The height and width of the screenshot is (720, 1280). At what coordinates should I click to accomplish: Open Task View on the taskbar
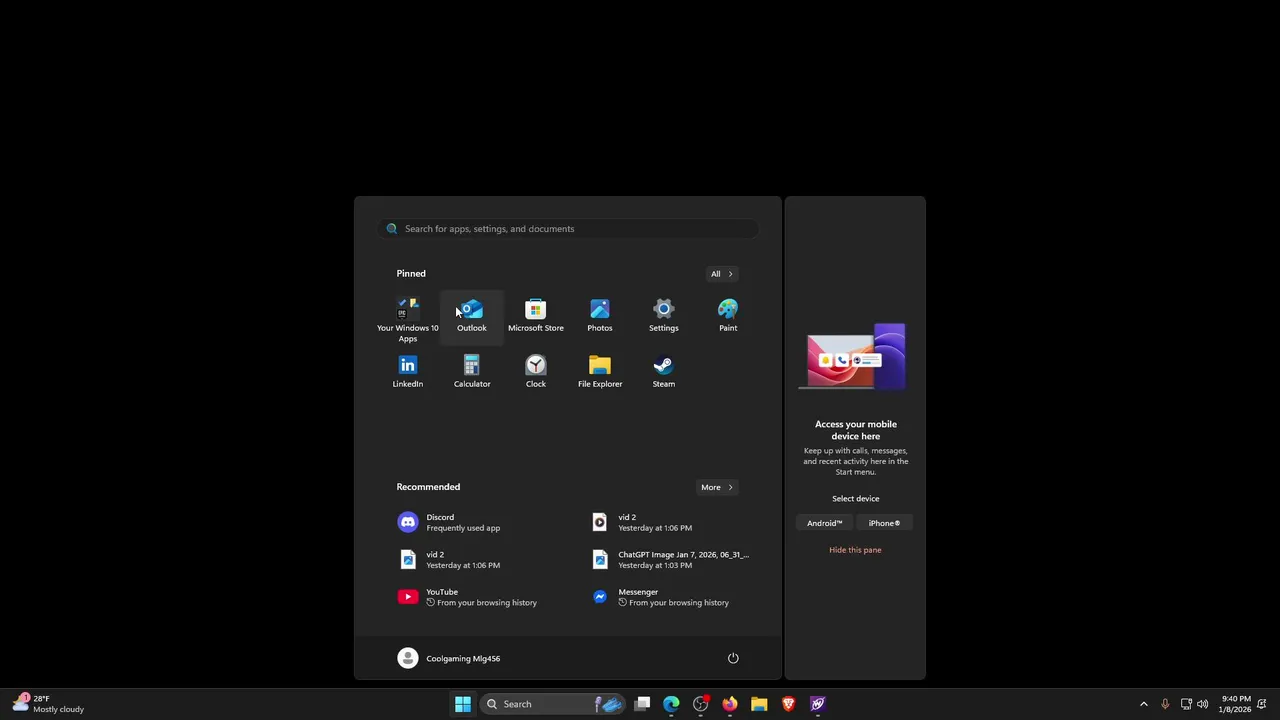click(x=642, y=704)
